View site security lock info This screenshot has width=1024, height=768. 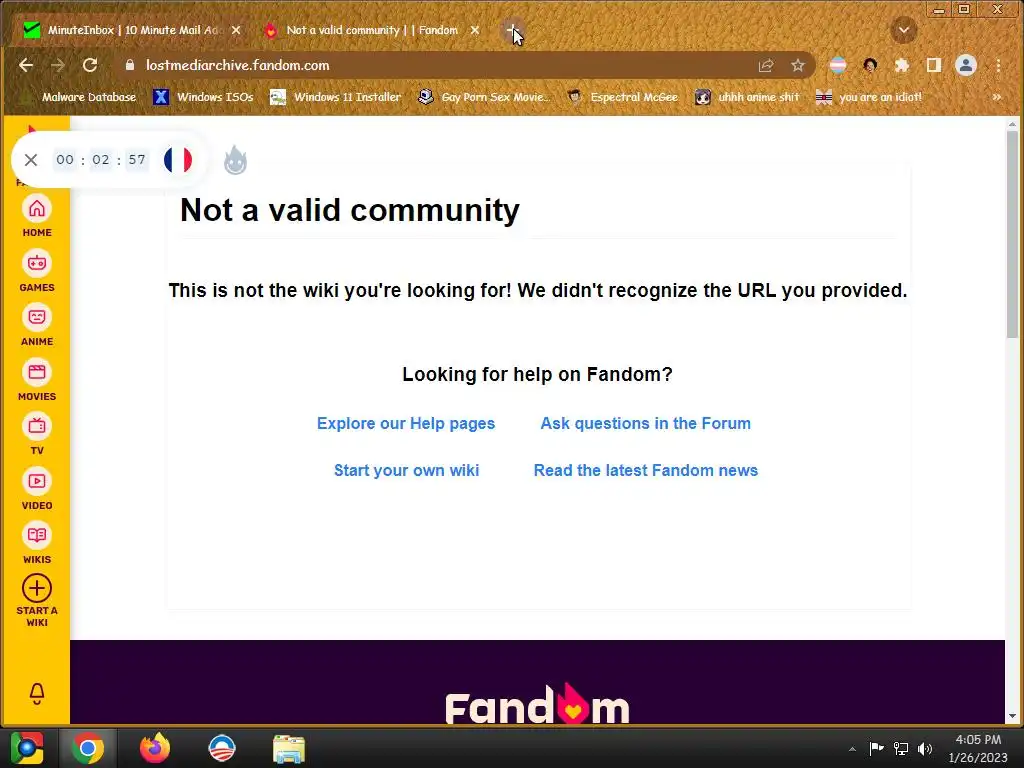(x=129, y=65)
